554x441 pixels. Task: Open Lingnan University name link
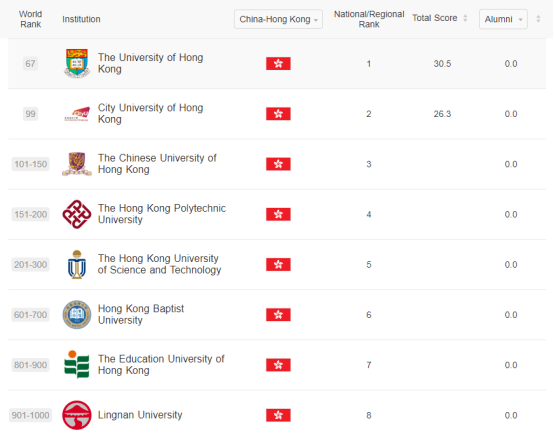click(140, 414)
